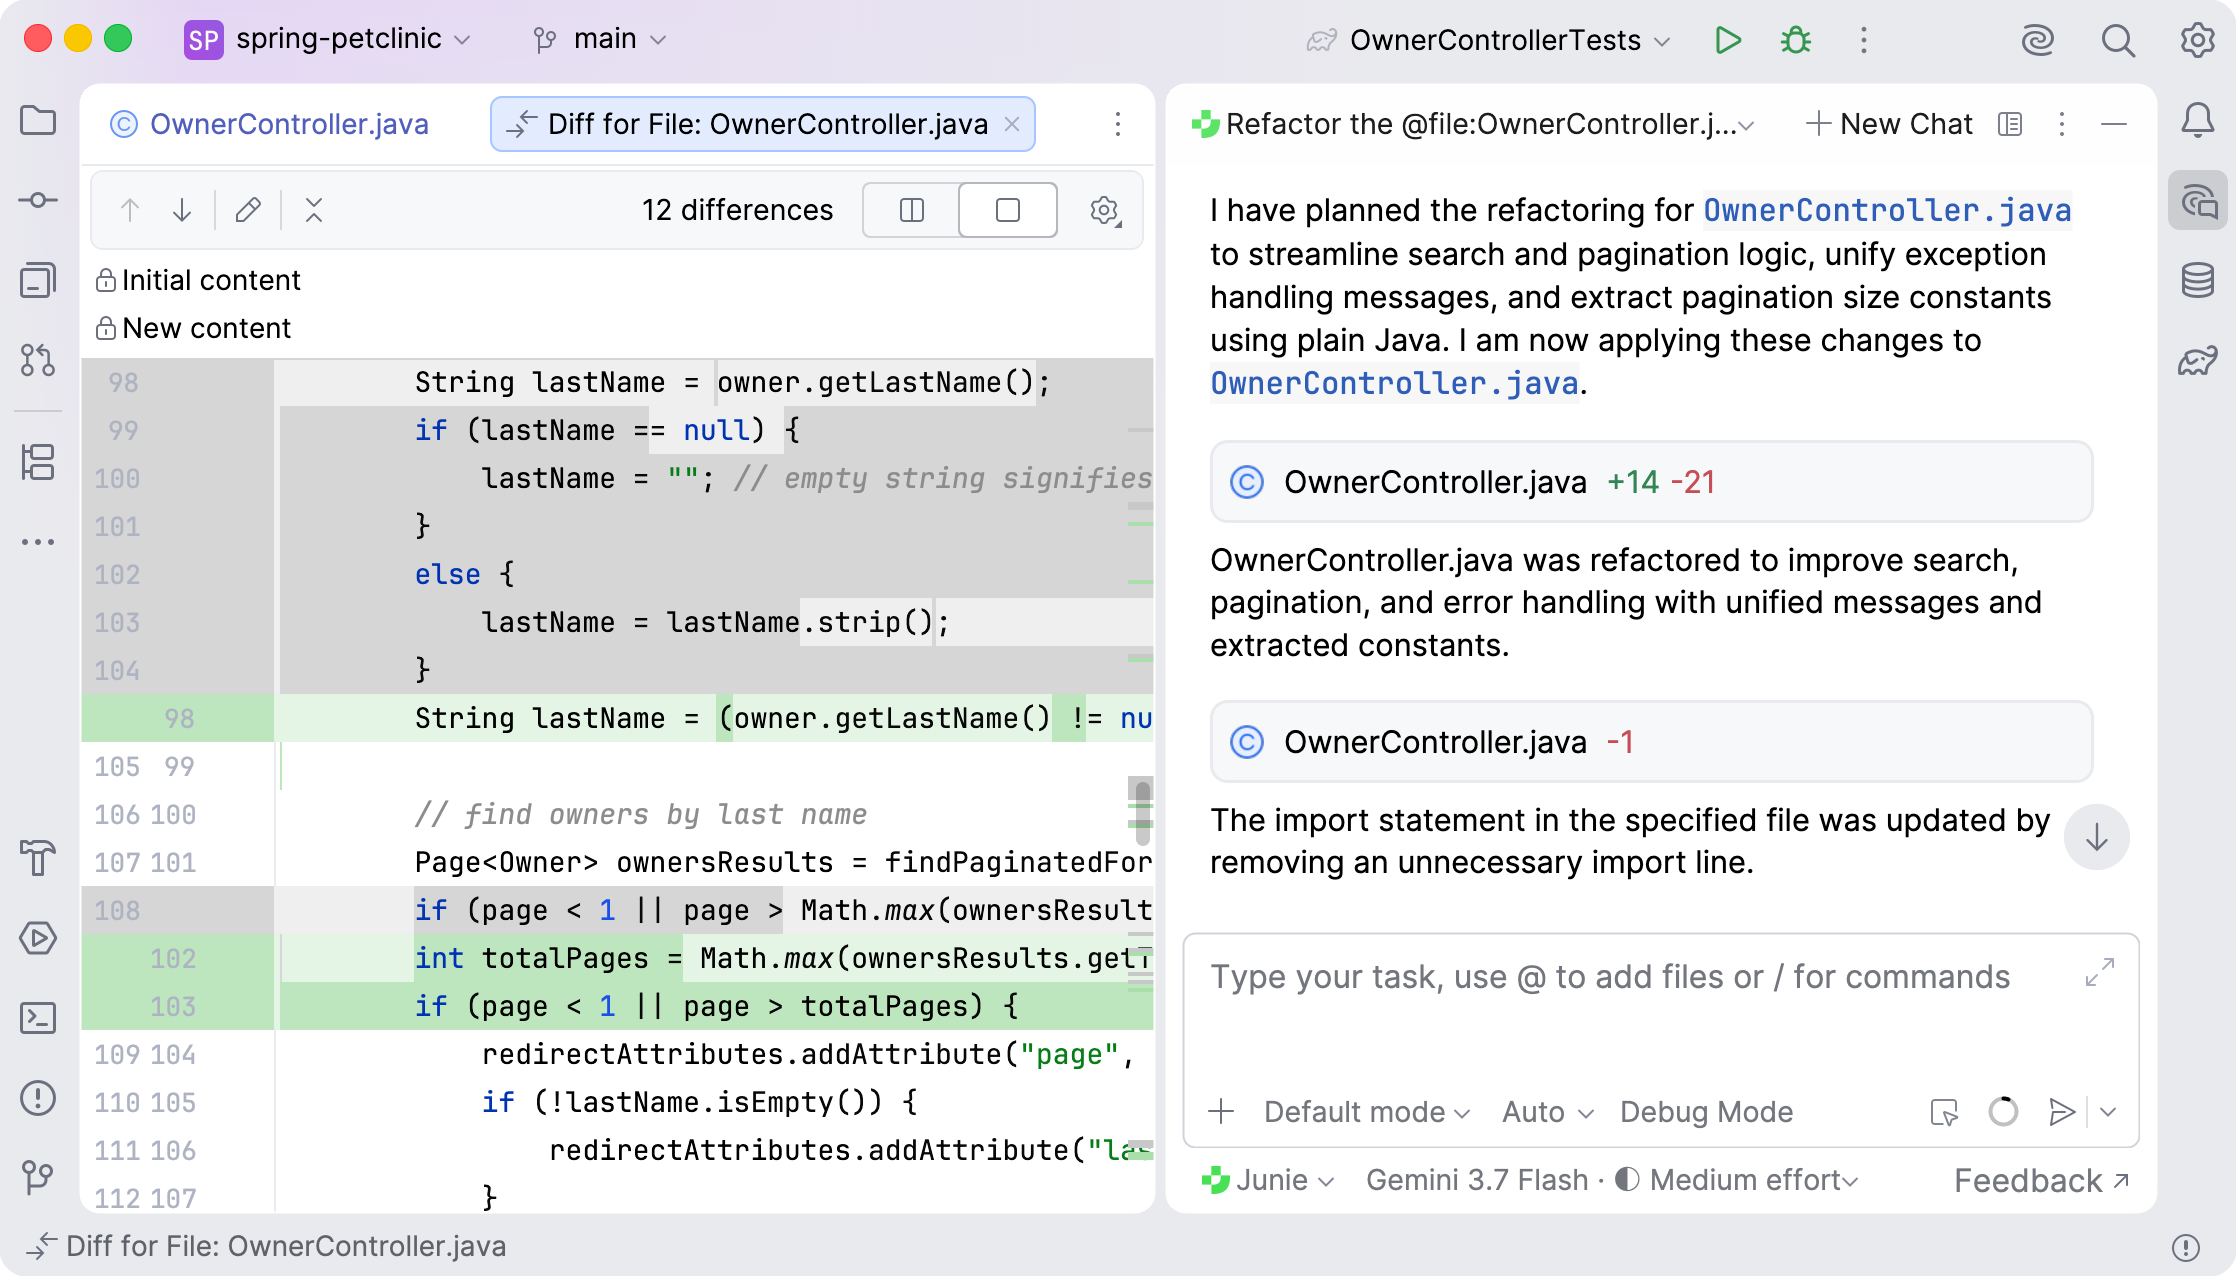Show more tool windows ellipsis
The width and height of the screenshot is (2236, 1276).
[x=38, y=542]
